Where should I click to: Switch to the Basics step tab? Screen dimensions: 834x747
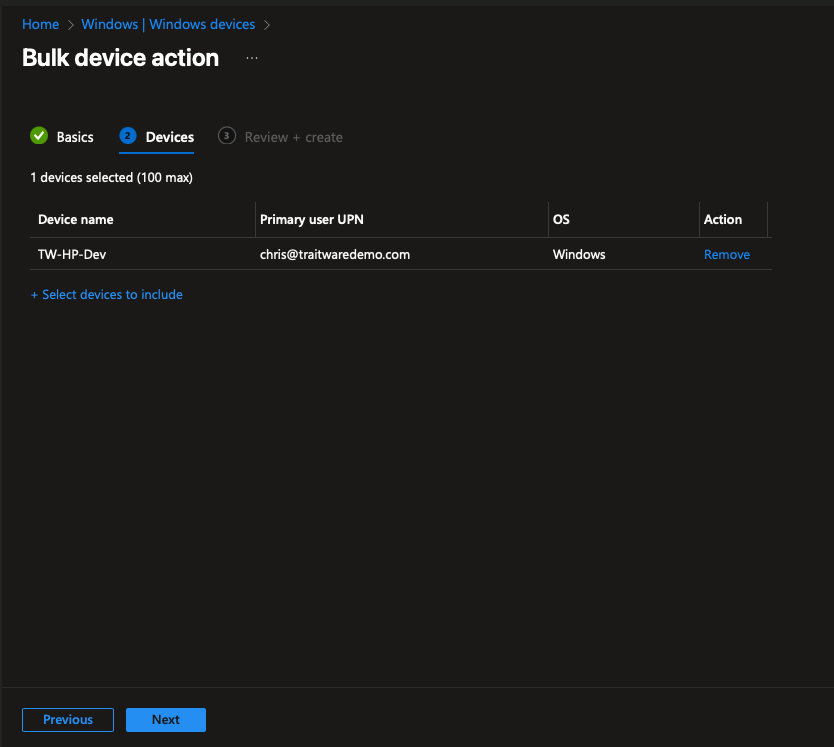click(x=75, y=137)
